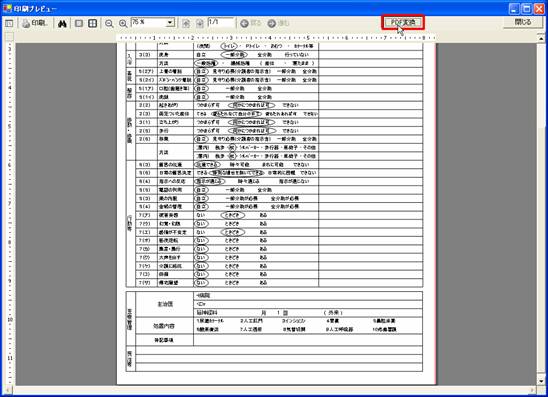Click the 閉じる close button
Image resolution: width=548 pixels, height=397 pixels.
[x=523, y=22]
